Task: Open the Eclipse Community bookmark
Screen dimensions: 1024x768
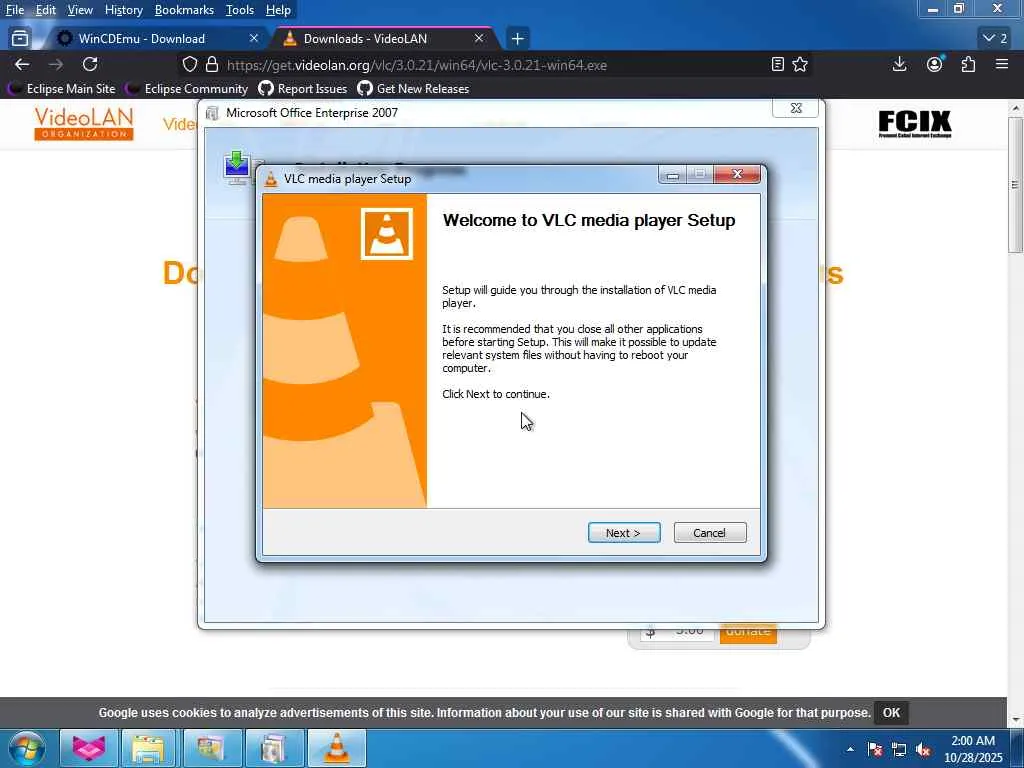Action: click(x=187, y=88)
